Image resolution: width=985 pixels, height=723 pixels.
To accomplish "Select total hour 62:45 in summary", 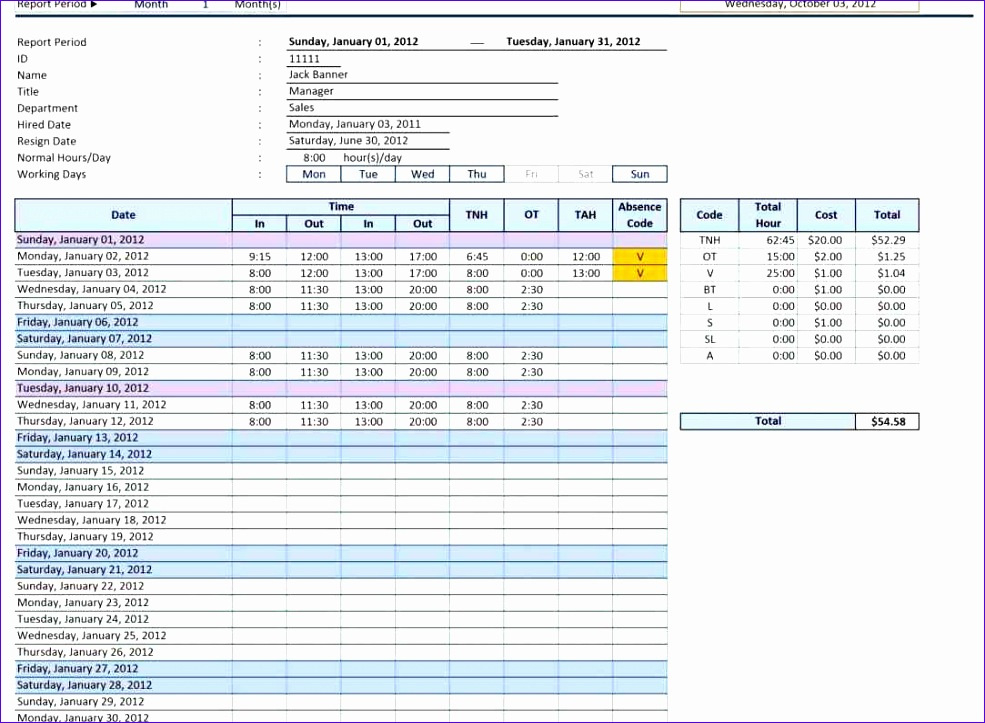I will [x=768, y=240].
